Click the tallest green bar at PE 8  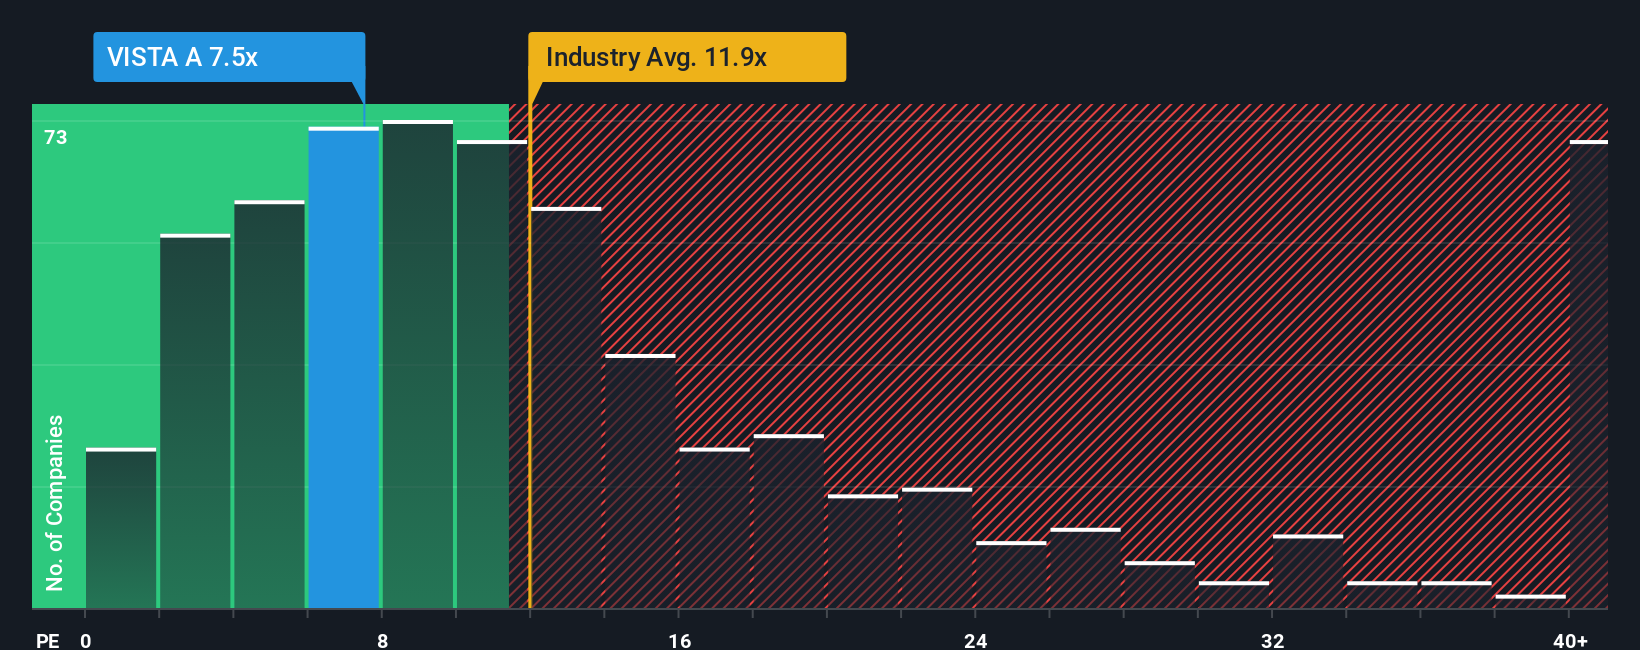coord(418,364)
